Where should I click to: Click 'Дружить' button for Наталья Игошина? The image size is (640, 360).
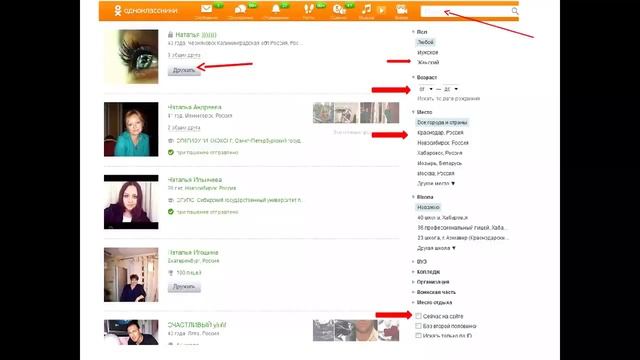184,287
